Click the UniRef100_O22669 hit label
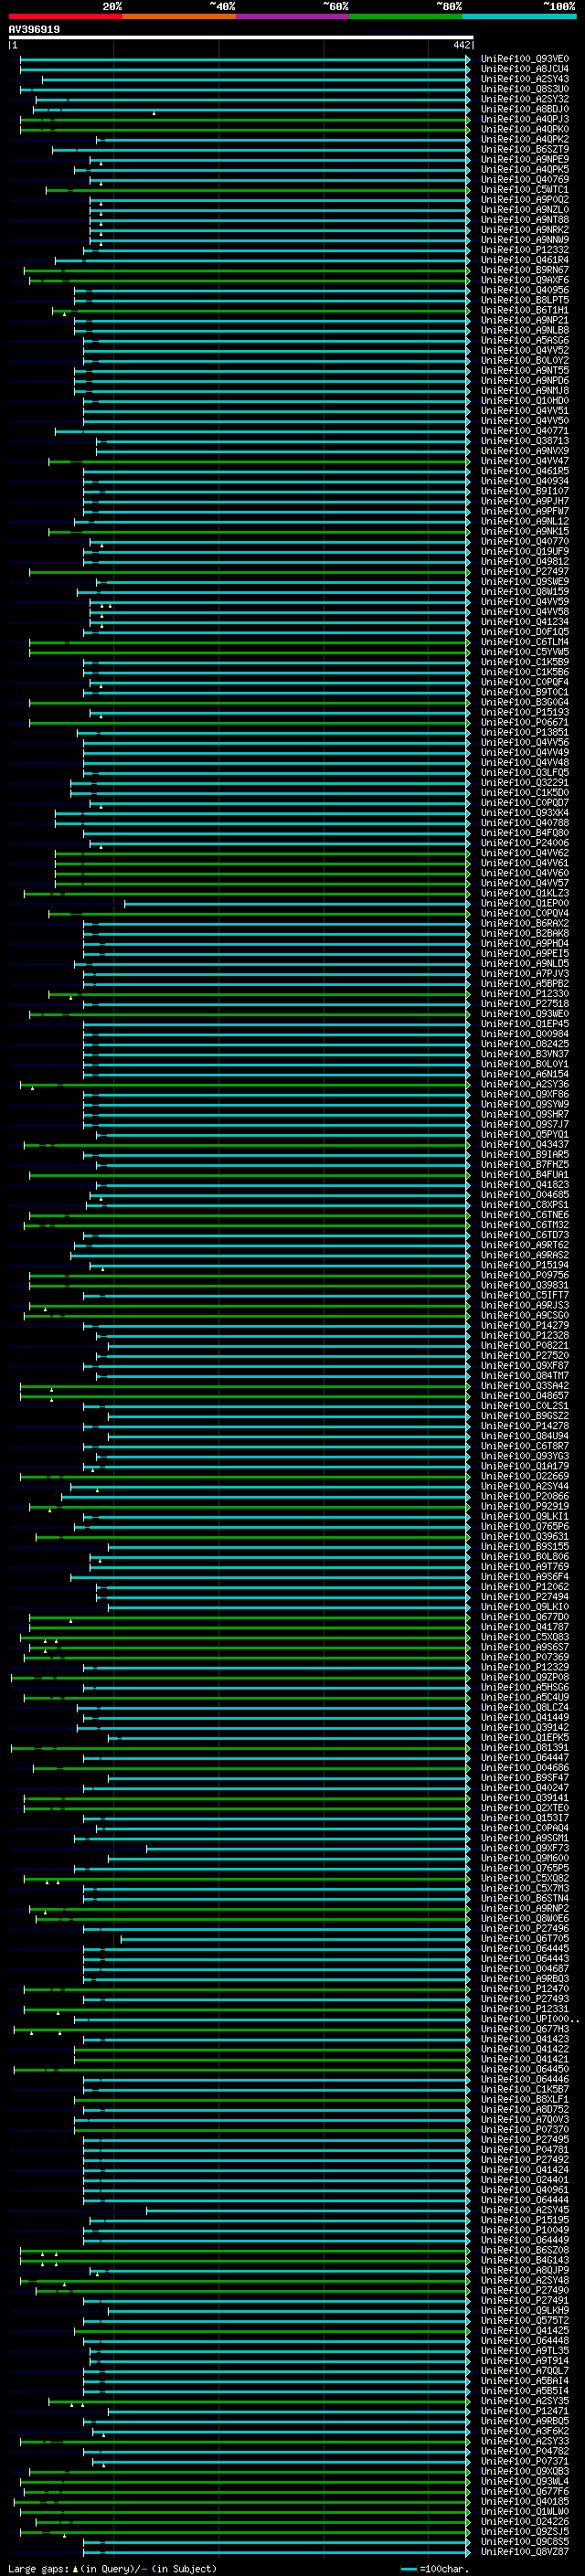585x2576 pixels. pos(524,1476)
